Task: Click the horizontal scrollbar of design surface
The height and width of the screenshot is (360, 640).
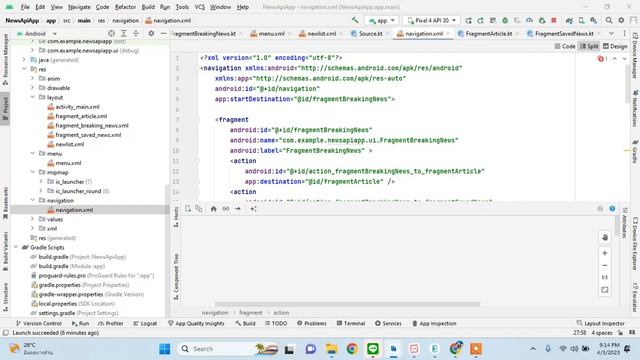Action: [347, 304]
